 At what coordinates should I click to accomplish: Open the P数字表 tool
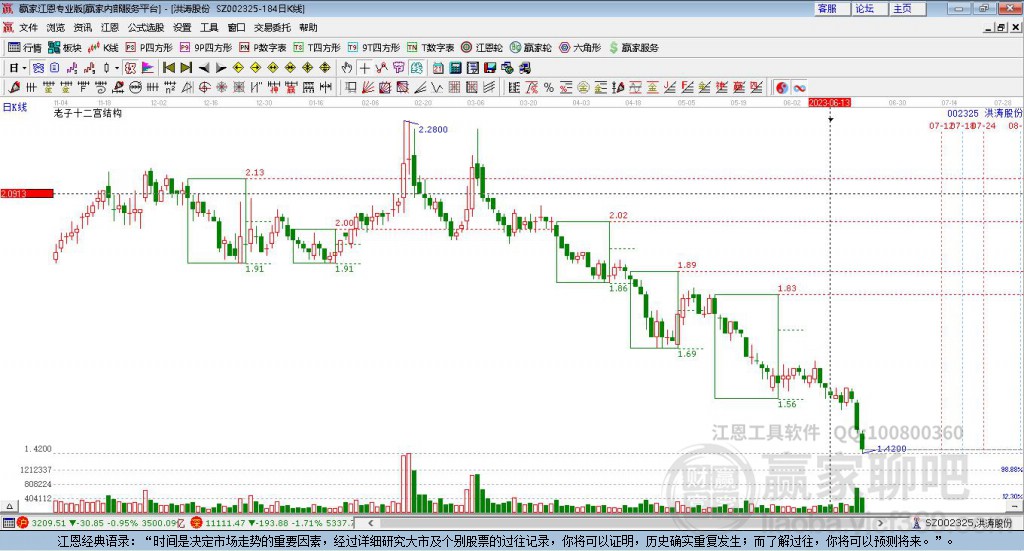pyautogui.click(x=262, y=48)
